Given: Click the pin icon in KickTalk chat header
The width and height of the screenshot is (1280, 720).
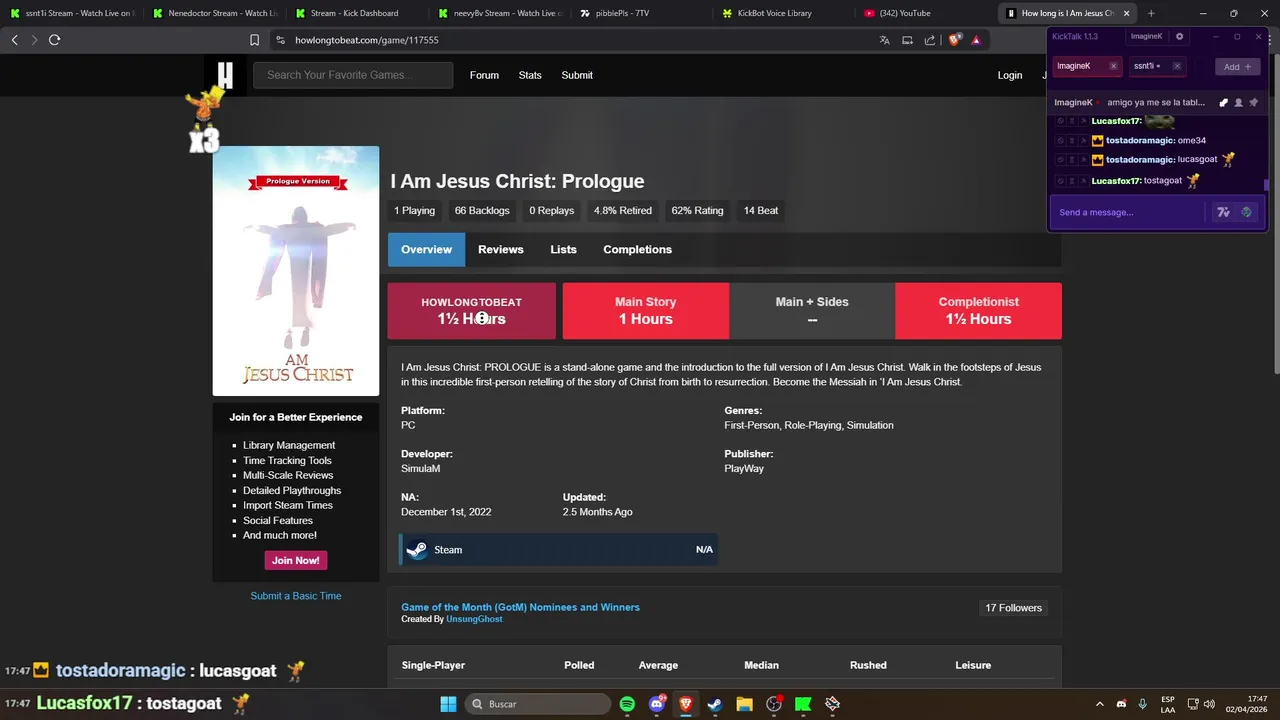Looking at the screenshot, I should pyautogui.click(x=1253, y=102).
